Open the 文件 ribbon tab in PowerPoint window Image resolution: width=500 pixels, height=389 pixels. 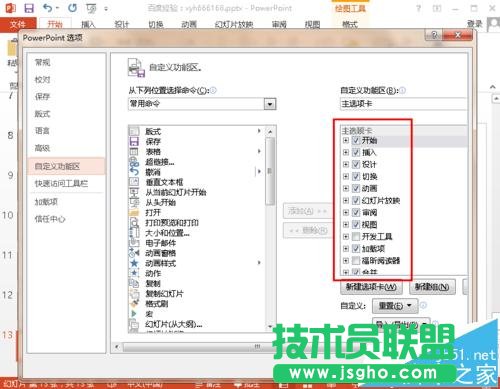tap(18, 24)
